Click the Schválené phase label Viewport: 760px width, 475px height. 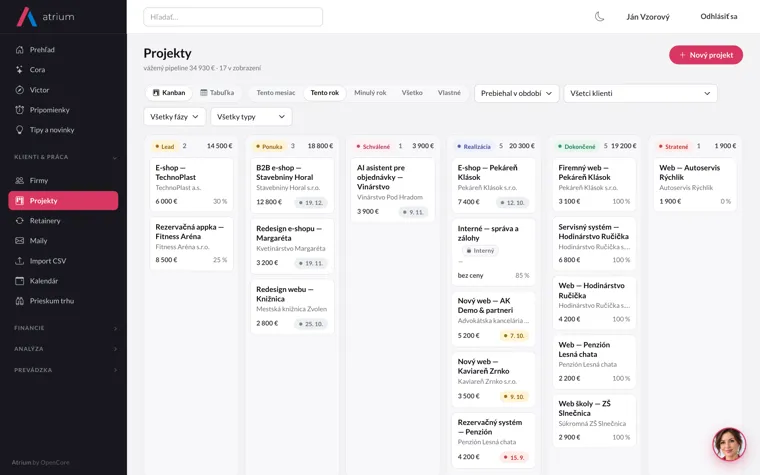(x=373, y=146)
